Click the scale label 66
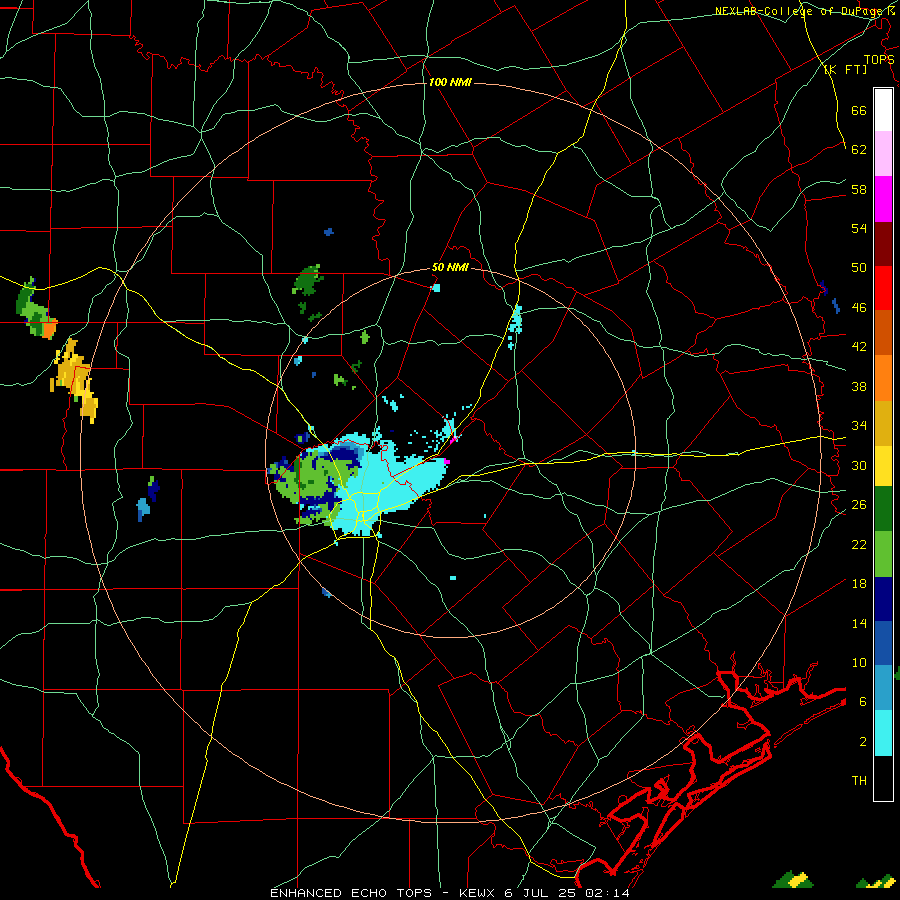Viewport: 900px width, 900px height. [x=859, y=110]
